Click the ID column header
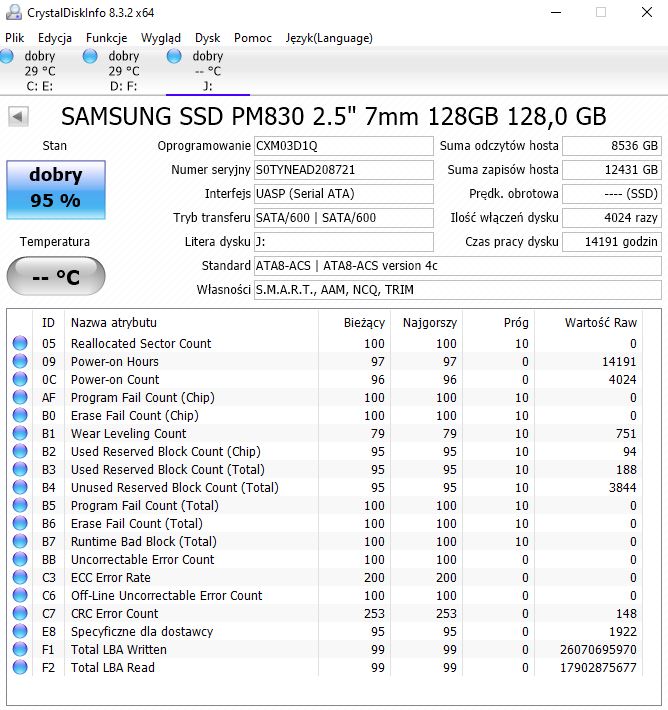This screenshot has height=710, width=668. pos(48,323)
